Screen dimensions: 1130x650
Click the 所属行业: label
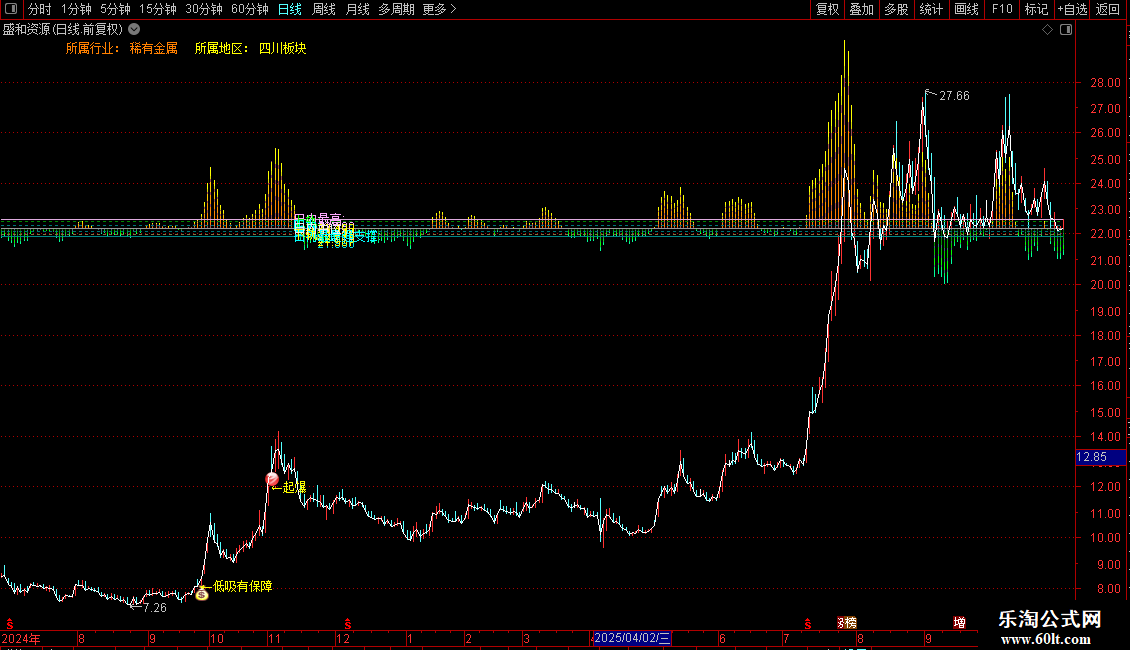(93, 48)
